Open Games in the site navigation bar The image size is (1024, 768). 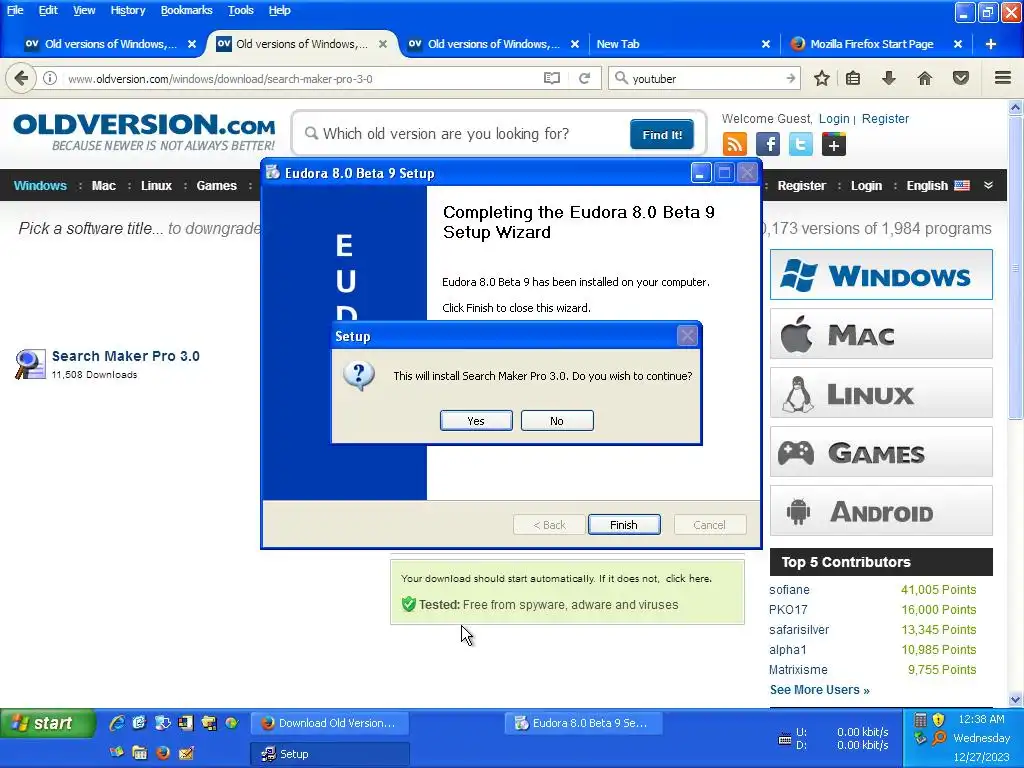(216, 185)
